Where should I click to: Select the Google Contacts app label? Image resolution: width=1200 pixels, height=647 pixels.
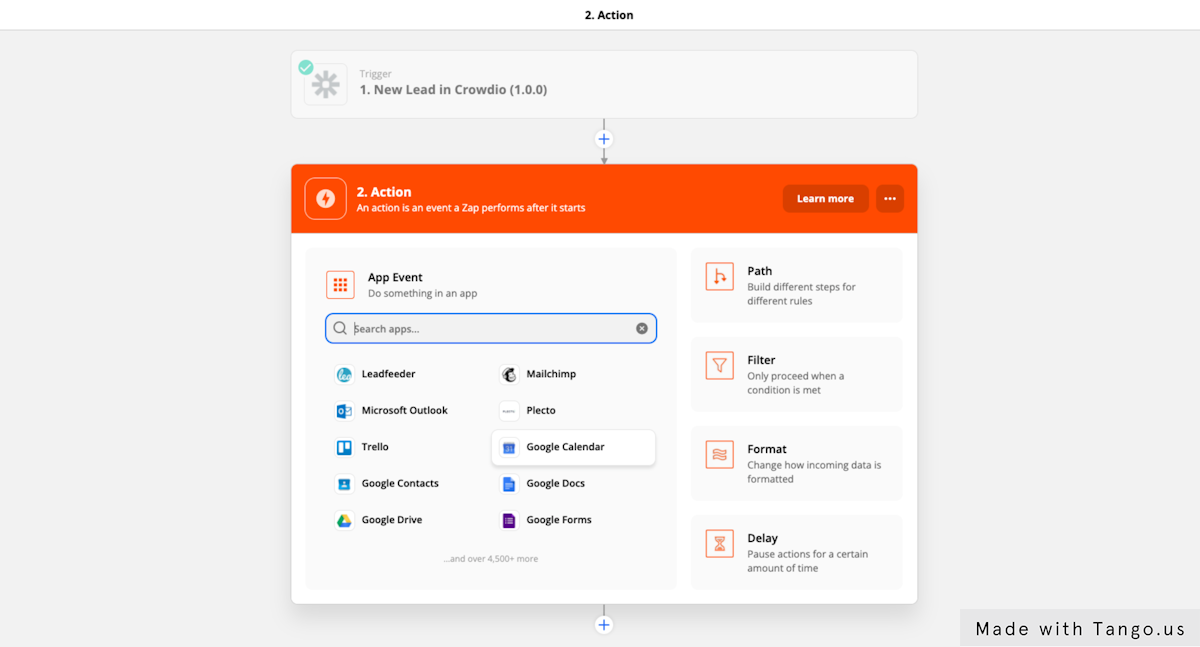[400, 483]
